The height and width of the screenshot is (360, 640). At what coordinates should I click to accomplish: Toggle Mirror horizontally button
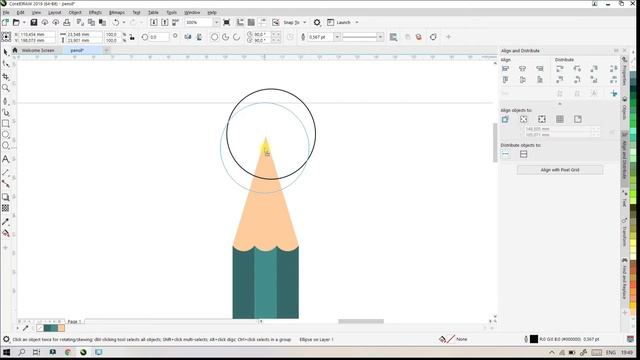(188, 37)
